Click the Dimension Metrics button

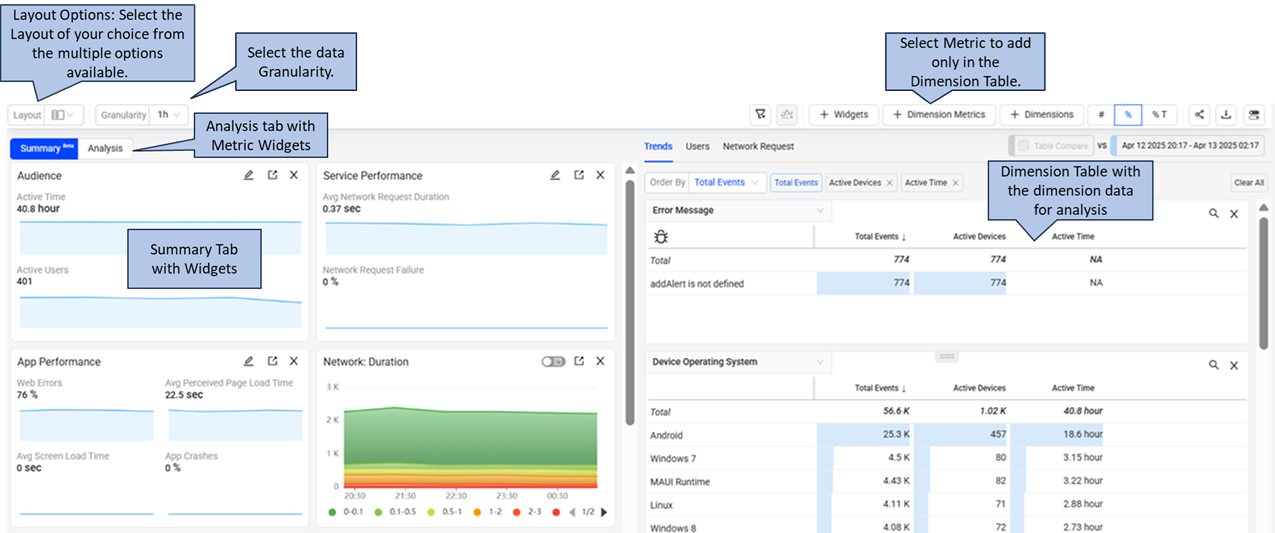click(x=939, y=115)
